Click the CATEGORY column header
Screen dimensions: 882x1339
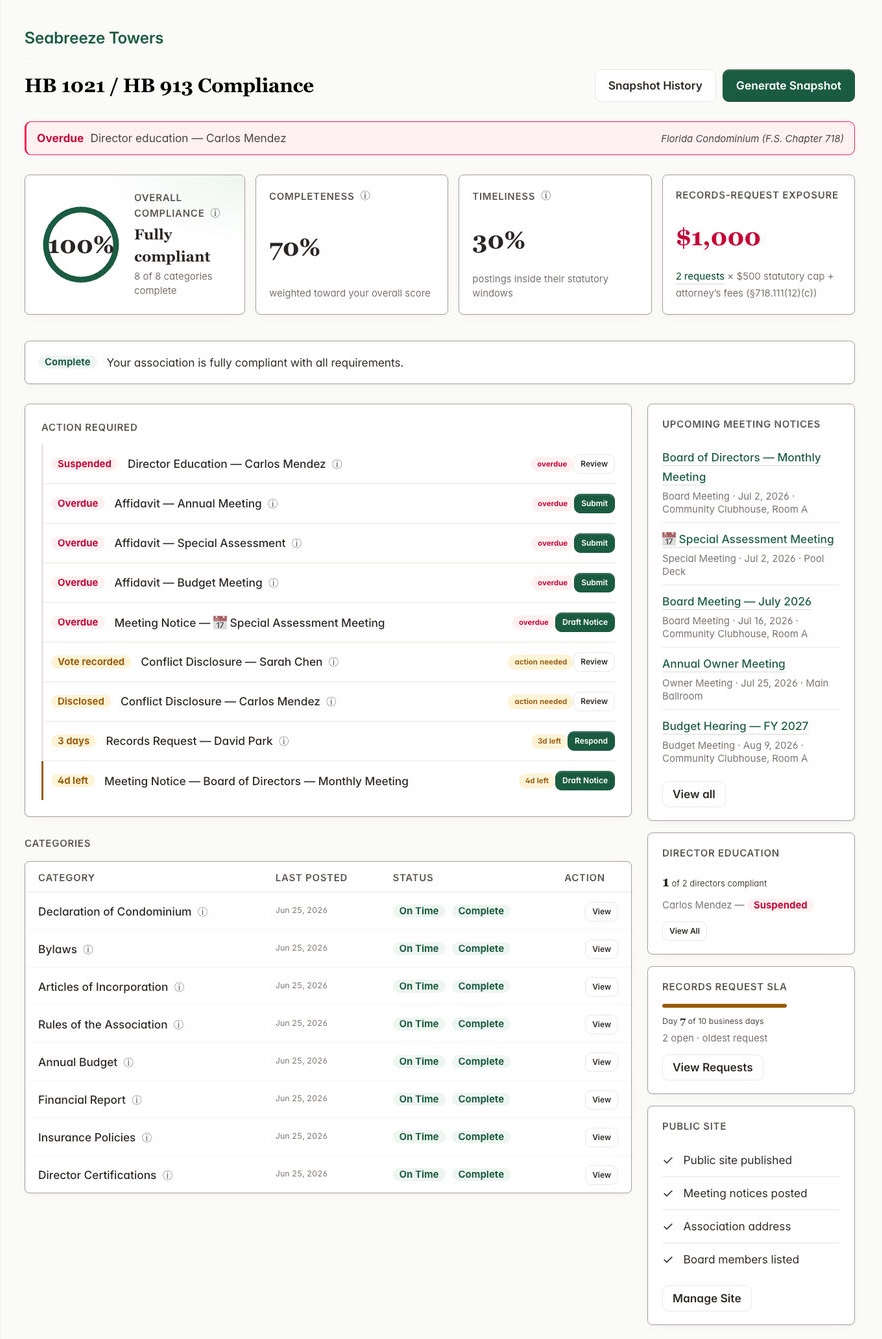coord(66,878)
